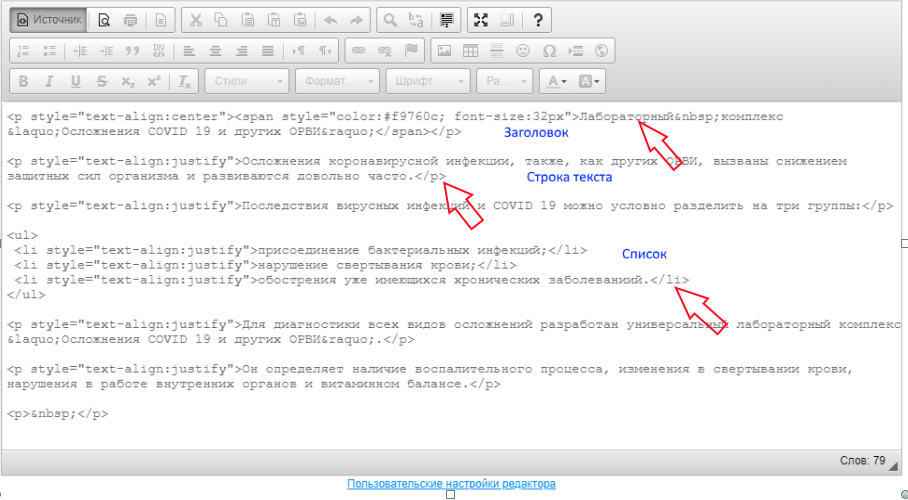Click the Select All icon
Screen dimensions: 908x500
[446, 20]
